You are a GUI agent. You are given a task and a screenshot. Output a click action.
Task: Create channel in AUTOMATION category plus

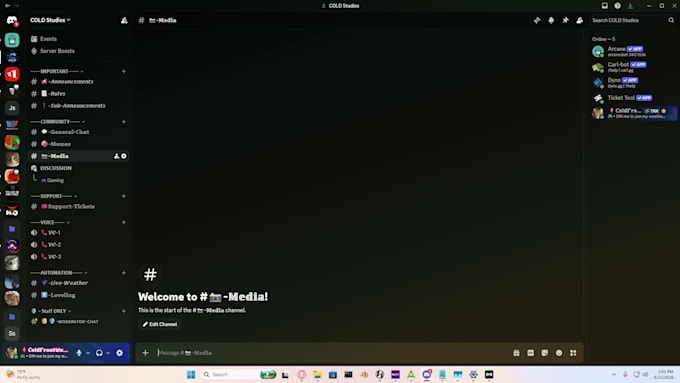(124, 273)
